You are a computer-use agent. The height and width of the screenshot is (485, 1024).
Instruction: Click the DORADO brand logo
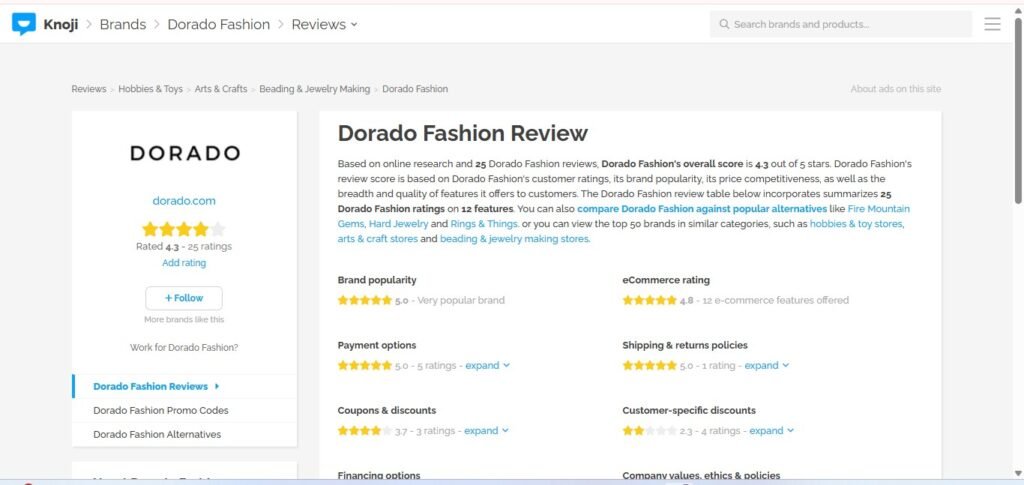click(x=185, y=153)
